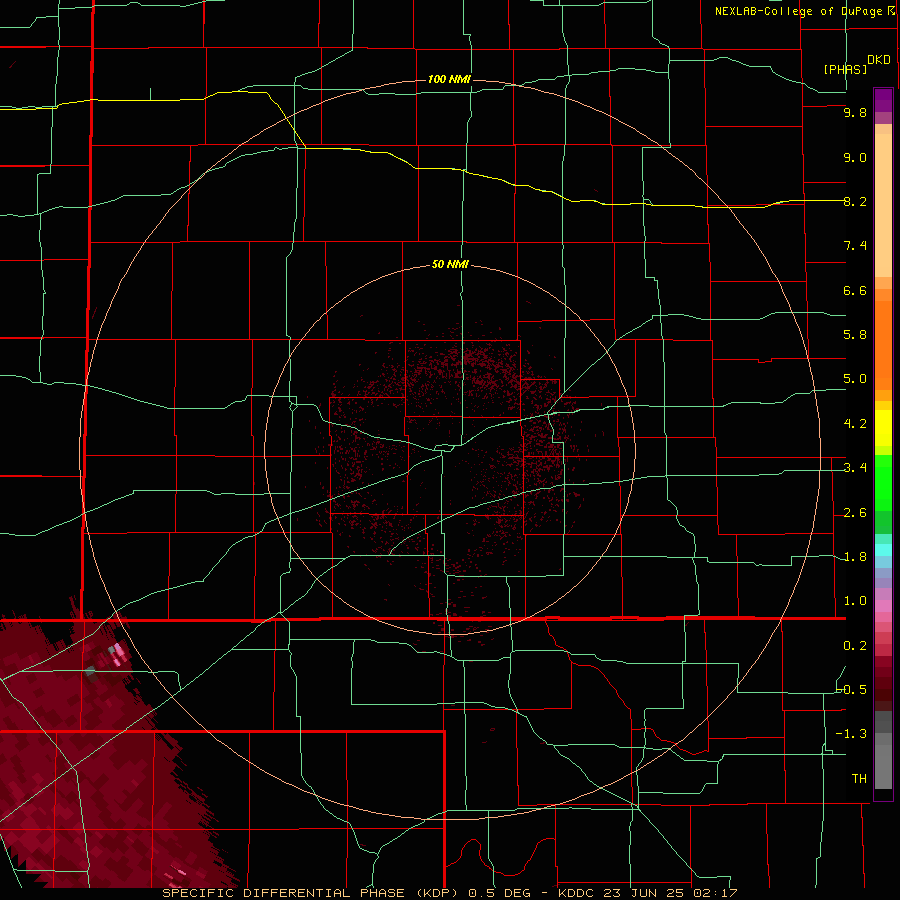Click the "9.0" value on the color scale
This screenshot has width=900, height=900.
tap(855, 157)
